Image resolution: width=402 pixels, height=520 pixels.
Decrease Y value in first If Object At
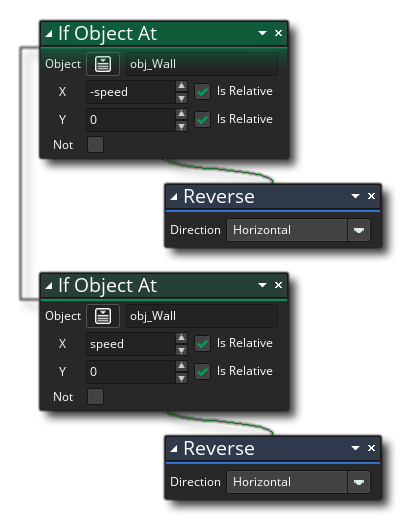click(181, 126)
